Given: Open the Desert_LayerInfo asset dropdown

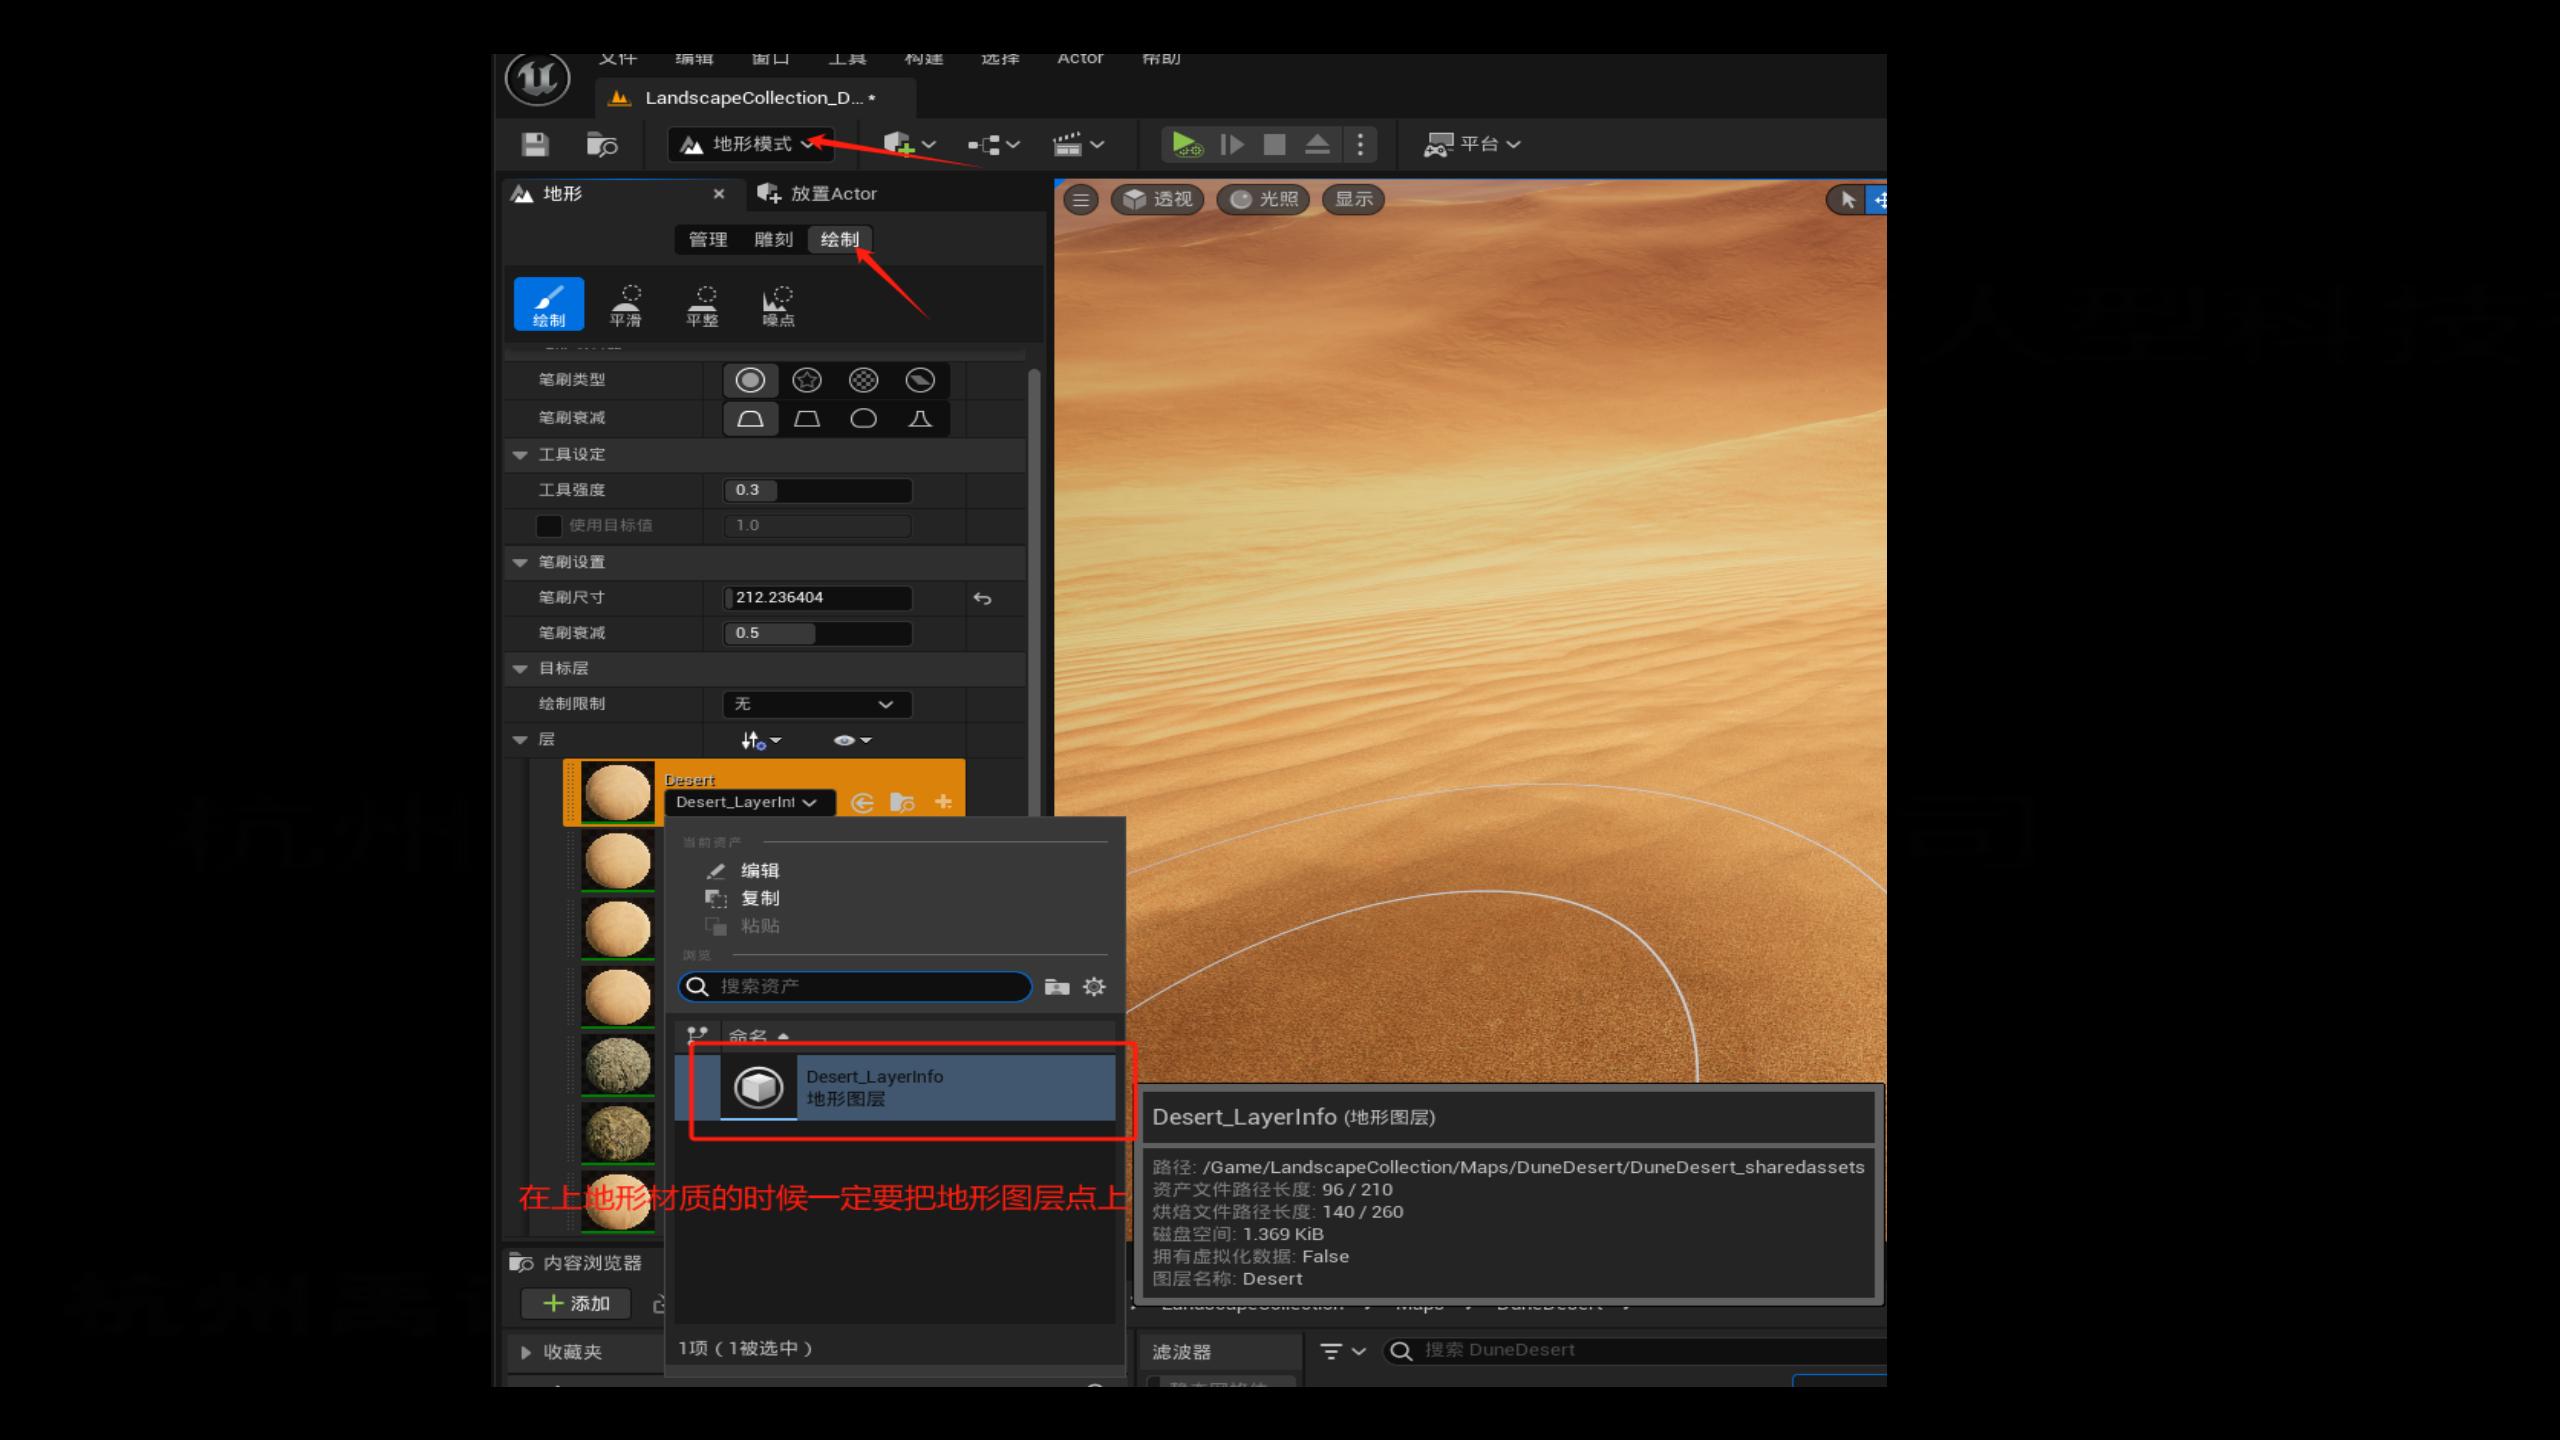Looking at the screenshot, I should [748, 802].
